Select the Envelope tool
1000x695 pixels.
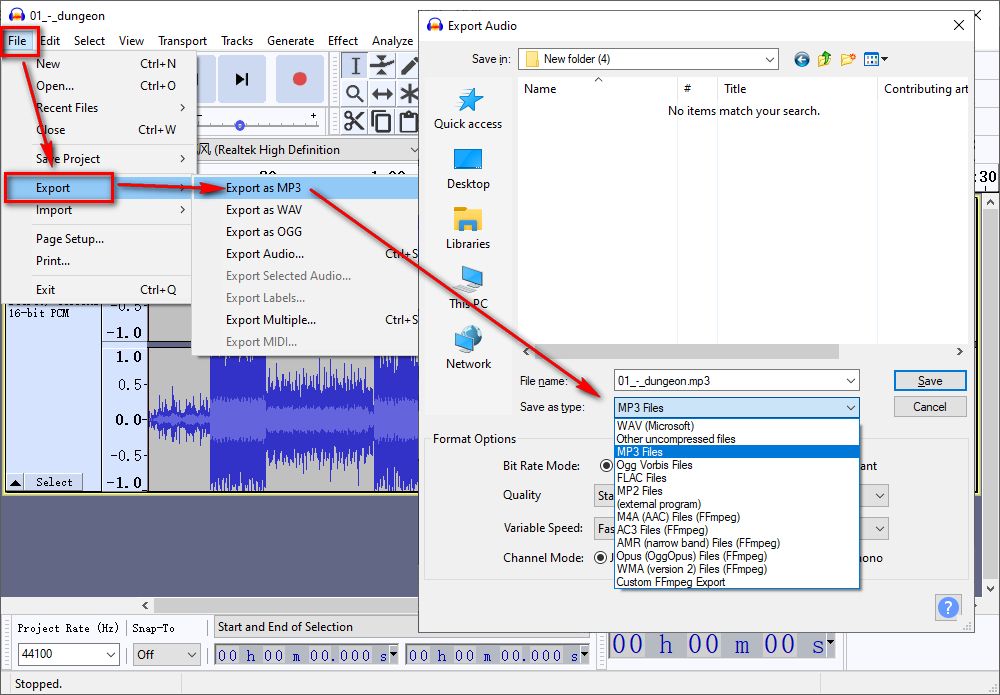pos(382,66)
